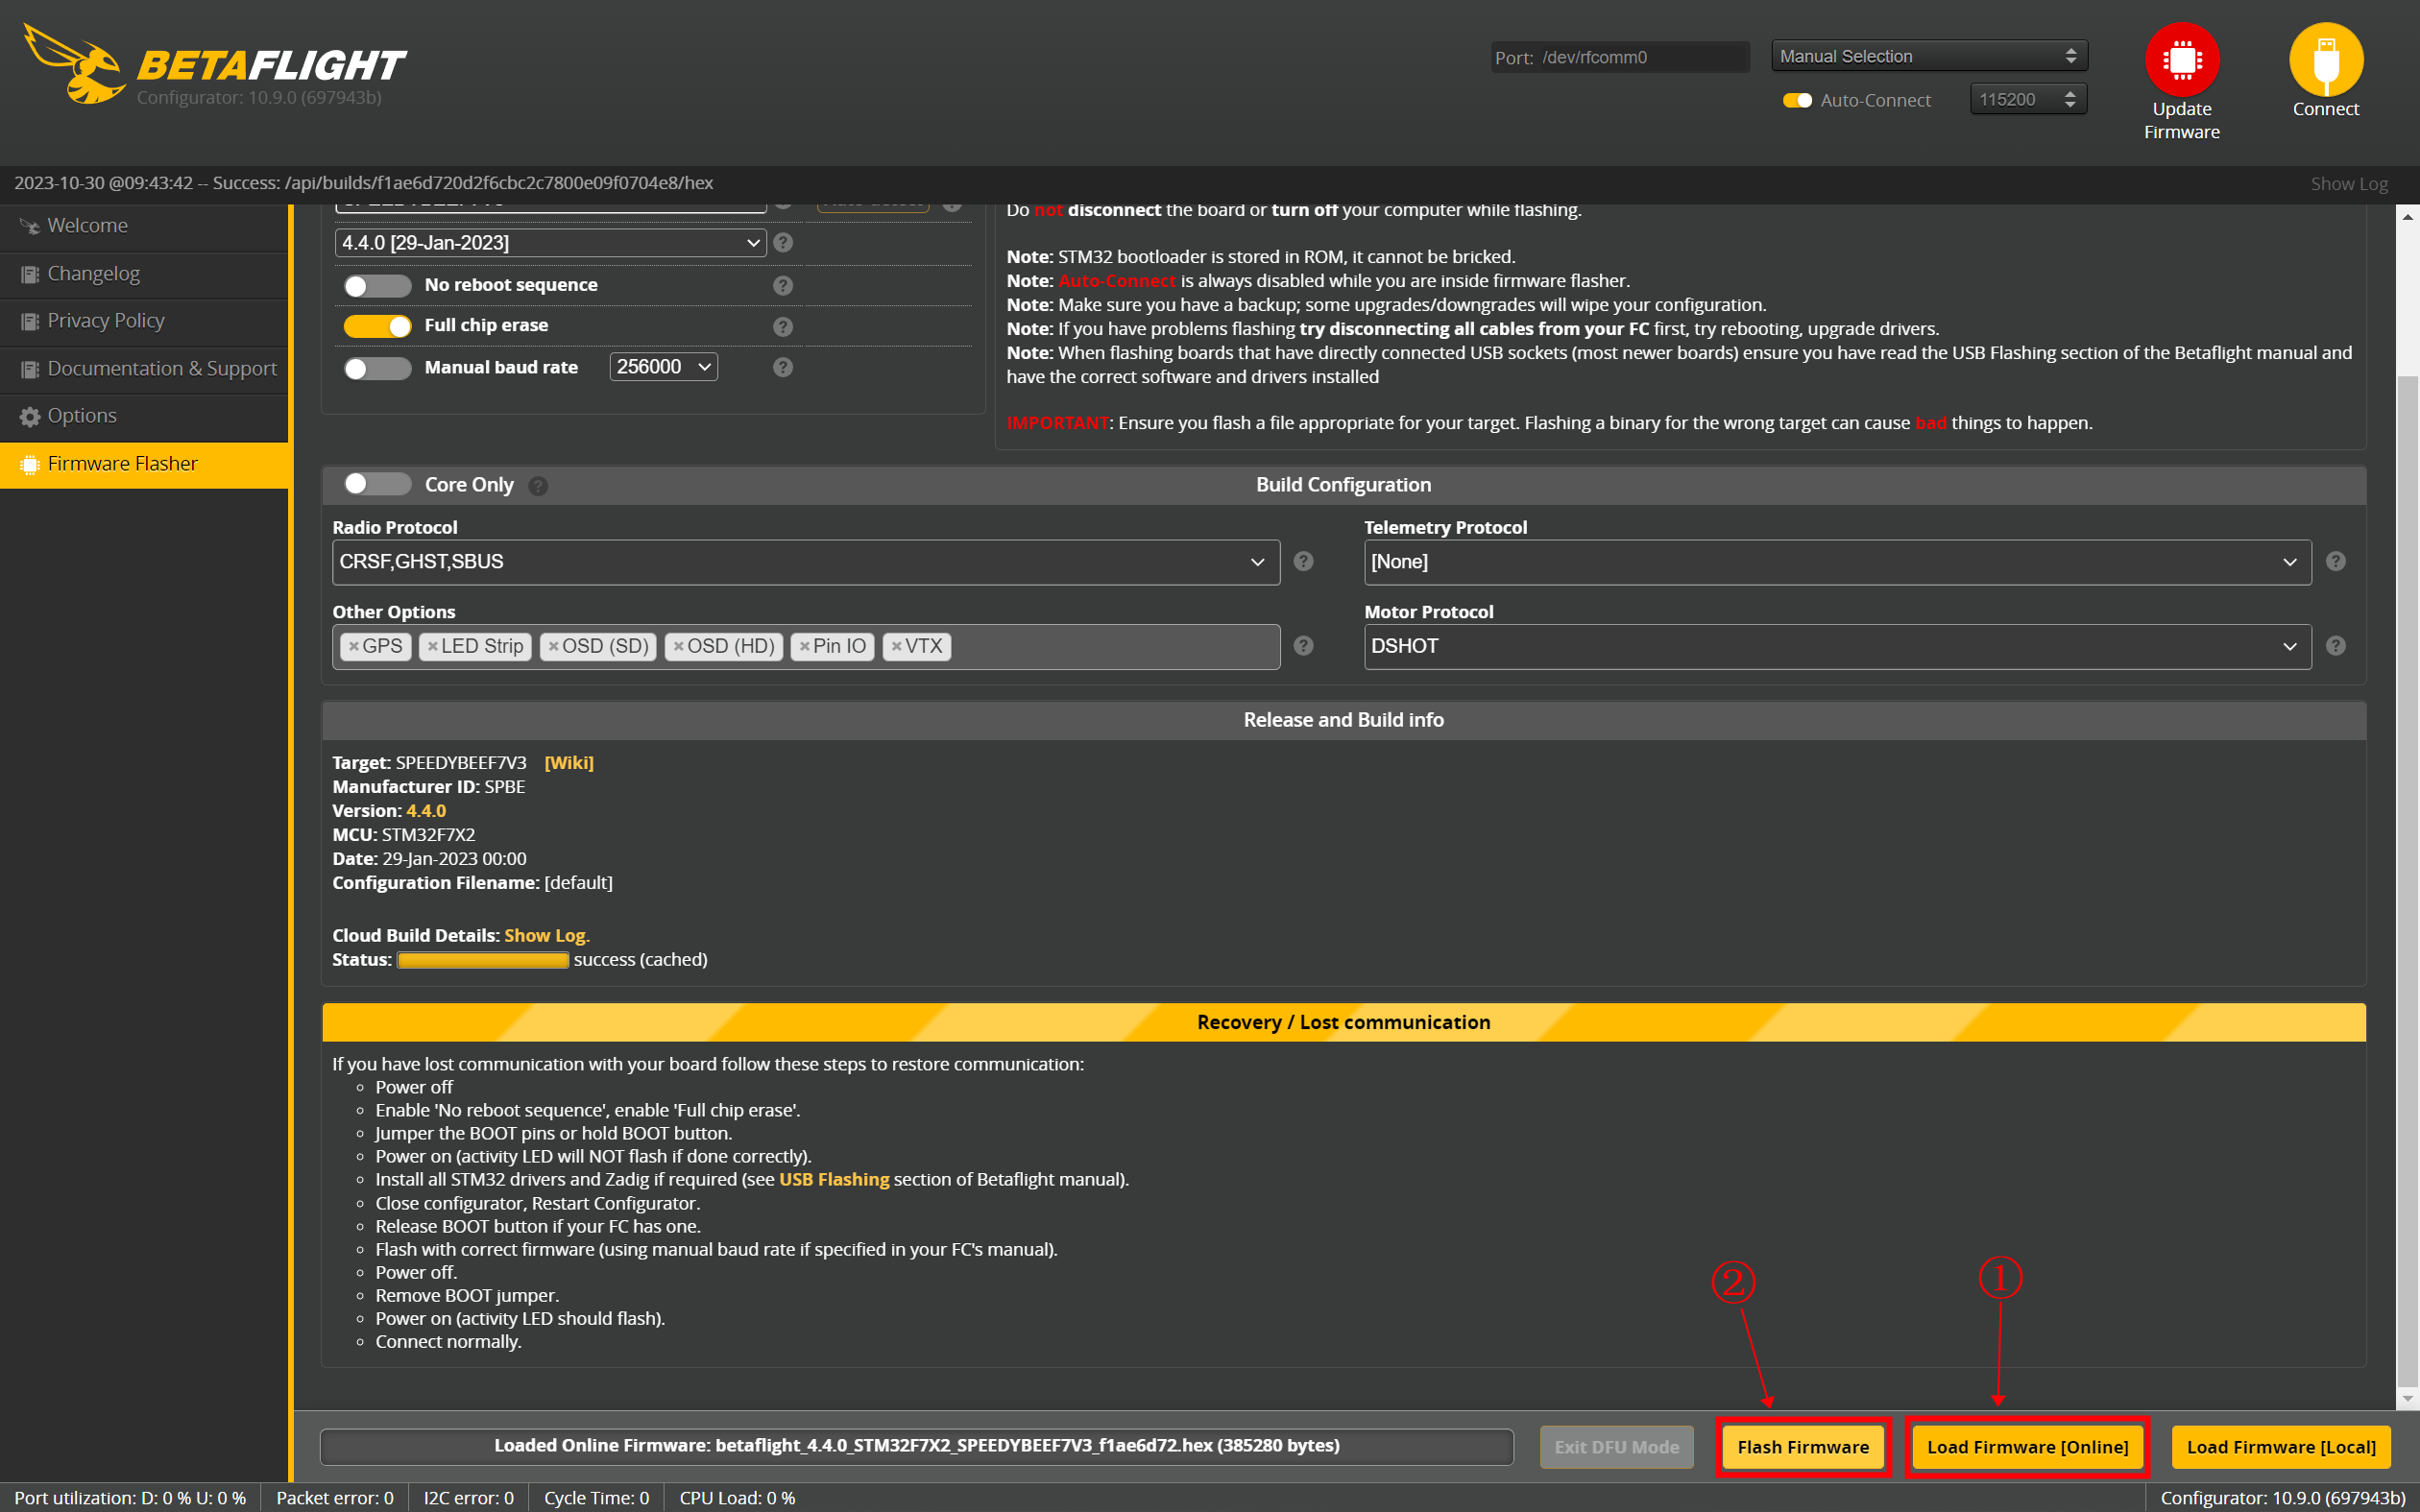Toggle the Core Only switch
This screenshot has height=1512, width=2420.
(377, 484)
